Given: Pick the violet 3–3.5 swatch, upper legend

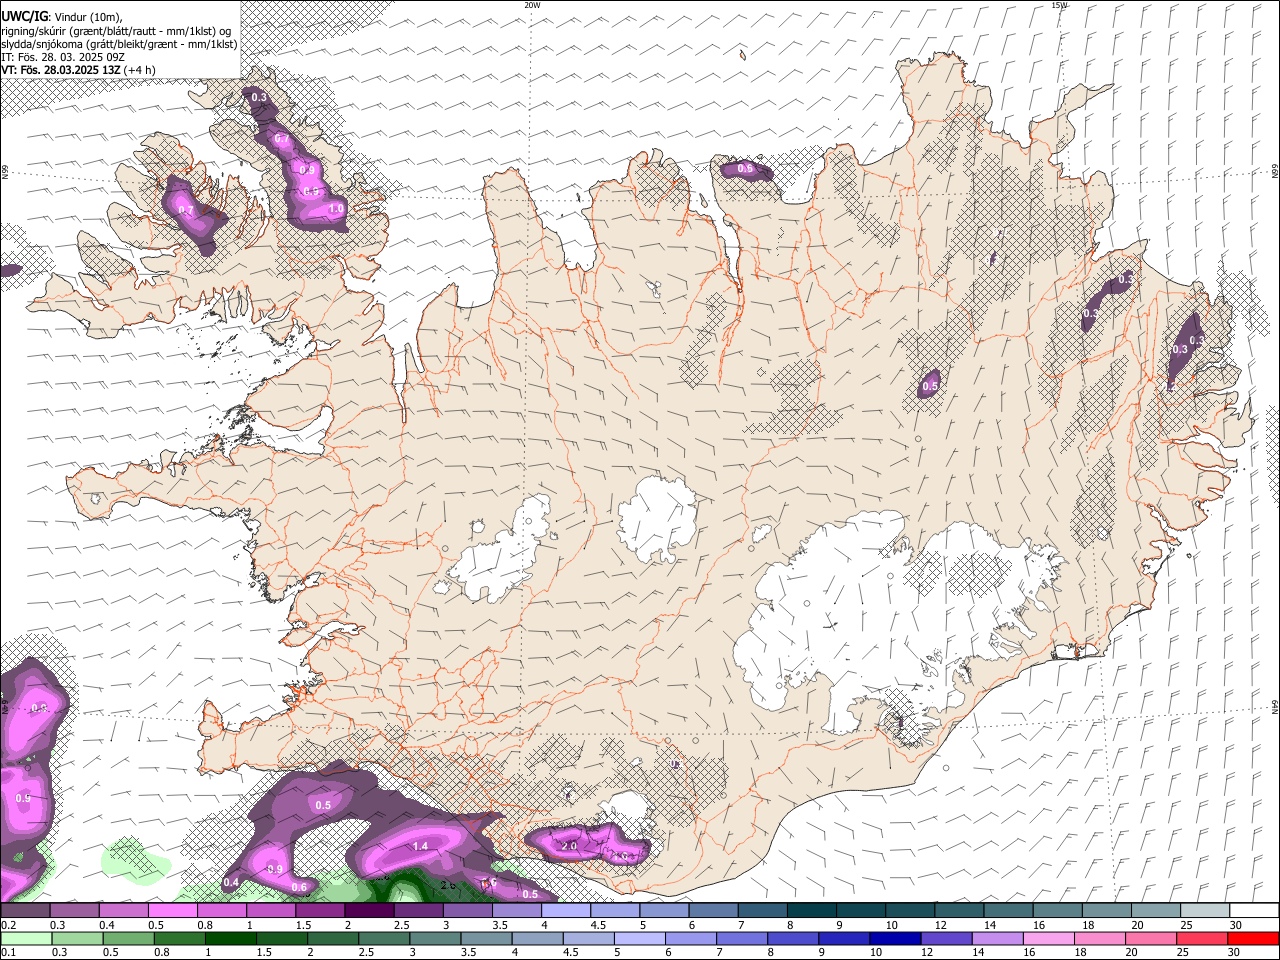Looking at the screenshot, I should (468, 911).
